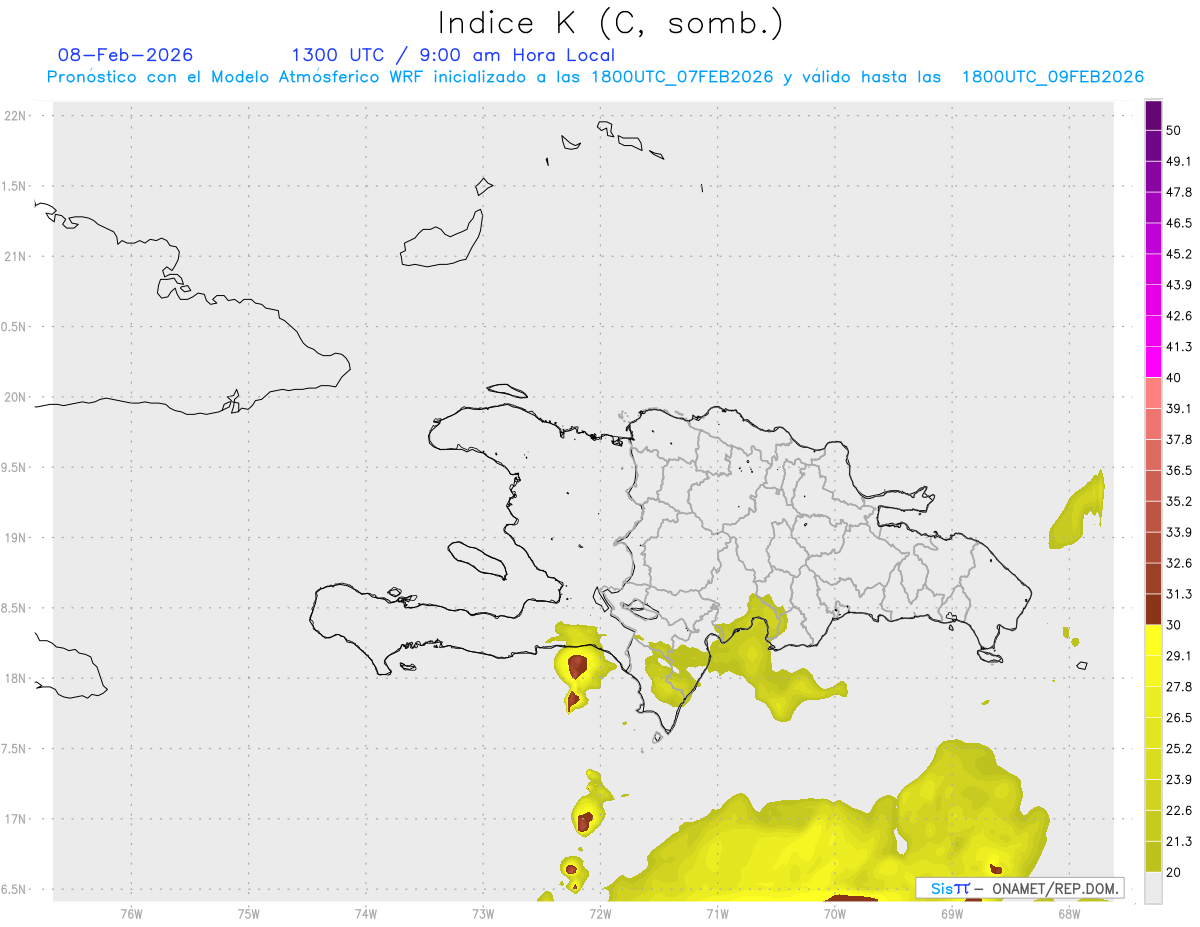Click the colorbar value "36.5"
This screenshot has width=1200, height=927.
1179,470
